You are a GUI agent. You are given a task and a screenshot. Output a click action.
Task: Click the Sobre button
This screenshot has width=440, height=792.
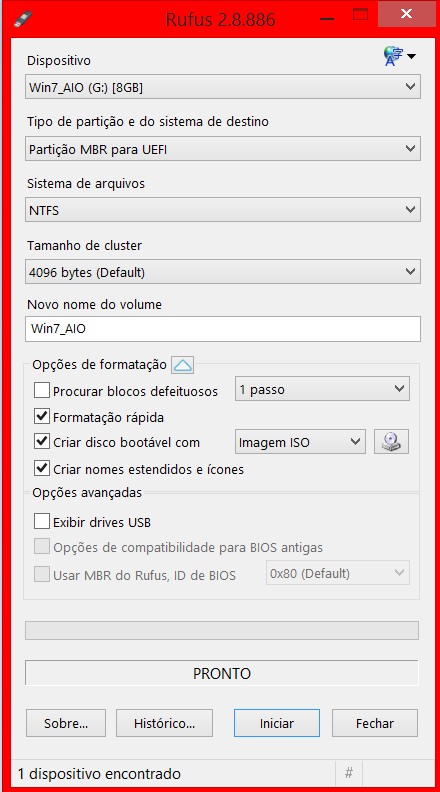pyautogui.click(x=66, y=723)
